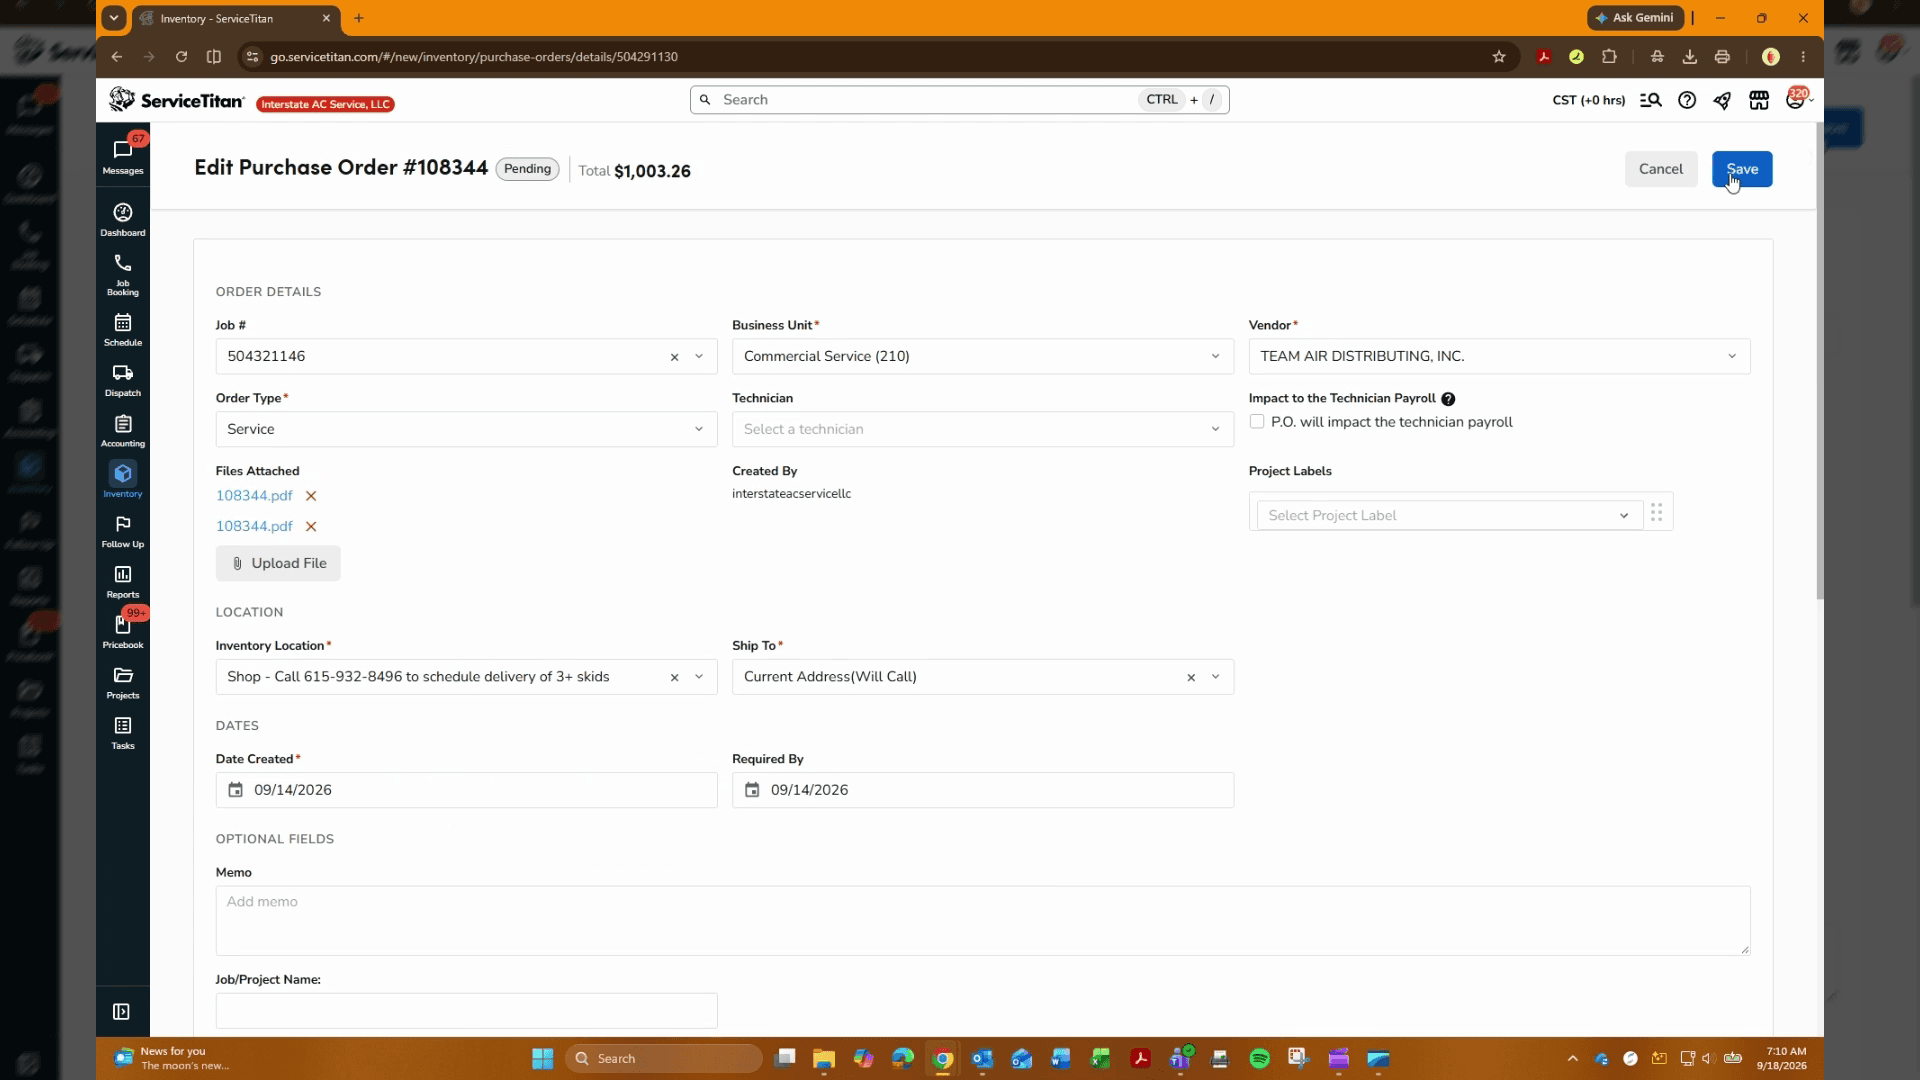
Task: Clear the Ship To selection
Action: (x=1191, y=678)
